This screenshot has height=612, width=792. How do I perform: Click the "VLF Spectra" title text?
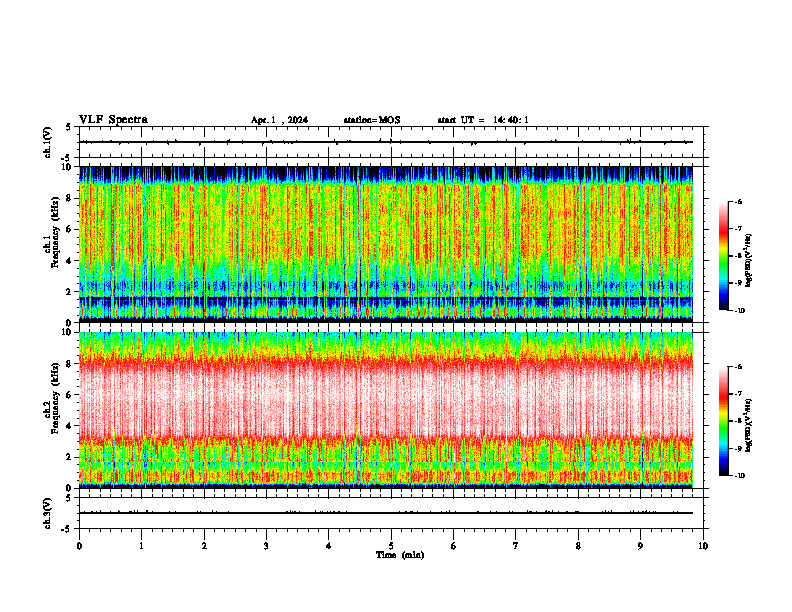113,120
